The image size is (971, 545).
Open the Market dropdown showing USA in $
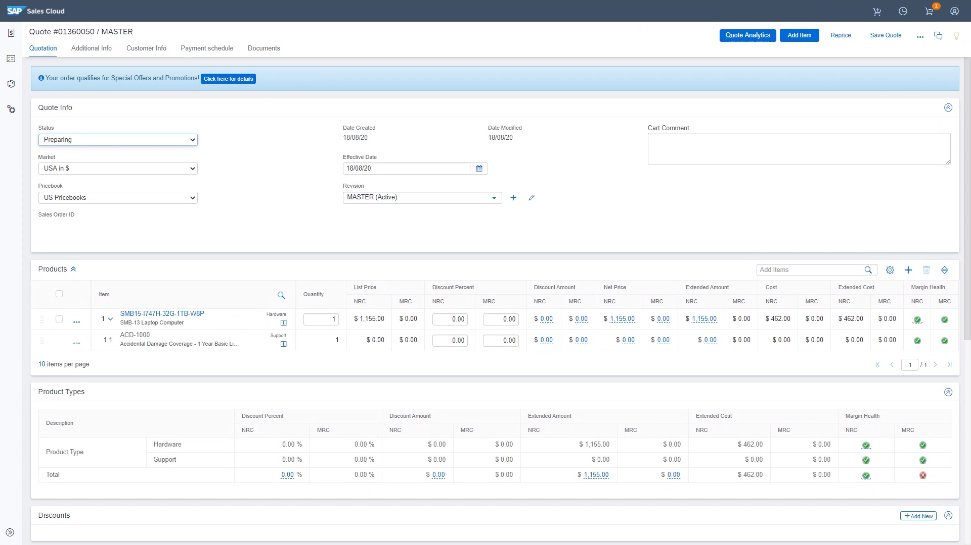coord(118,169)
